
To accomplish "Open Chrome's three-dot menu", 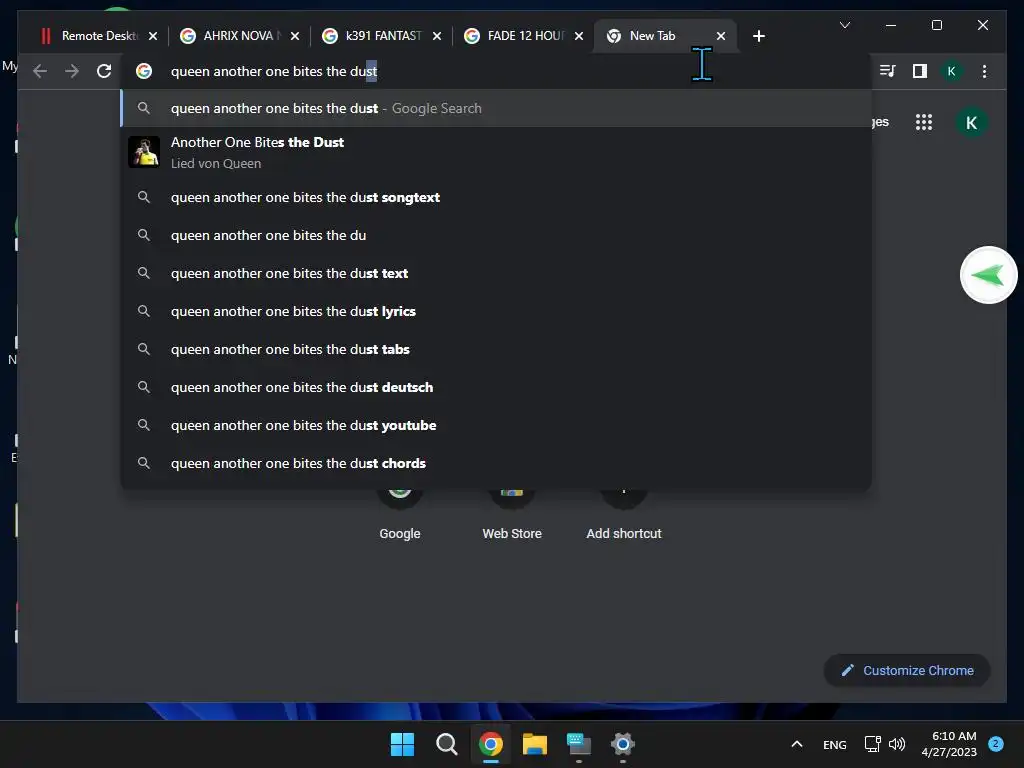I will tap(984, 71).
